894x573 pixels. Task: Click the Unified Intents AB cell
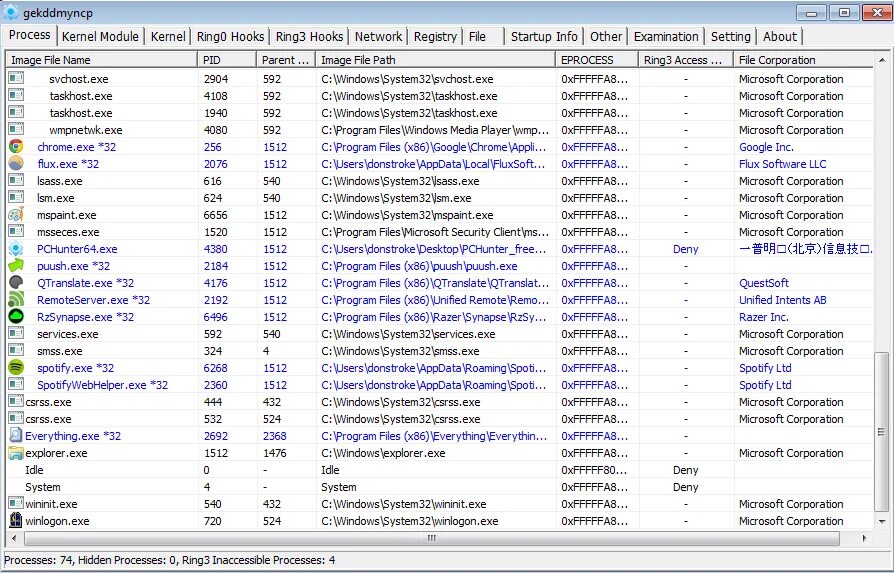pyautogui.click(x=782, y=300)
